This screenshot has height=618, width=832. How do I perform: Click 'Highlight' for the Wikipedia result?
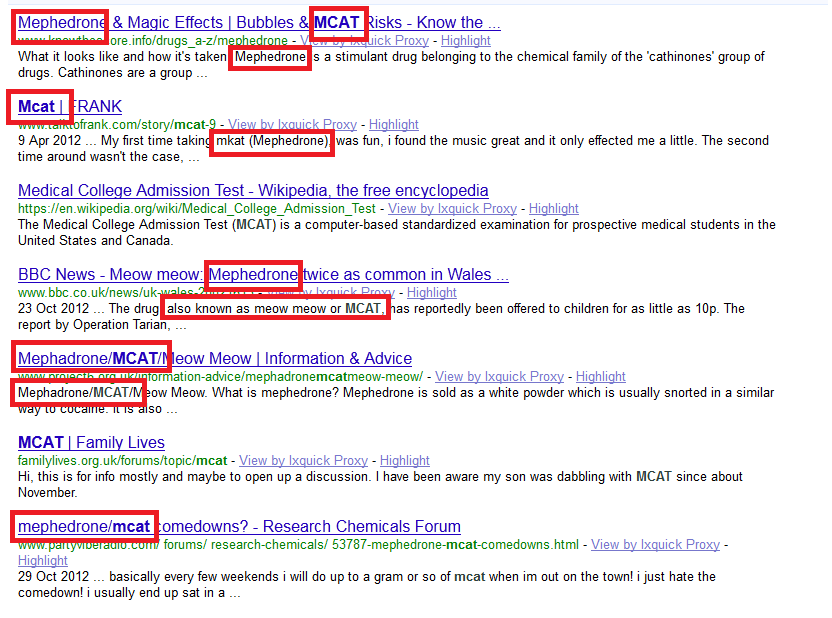click(553, 208)
